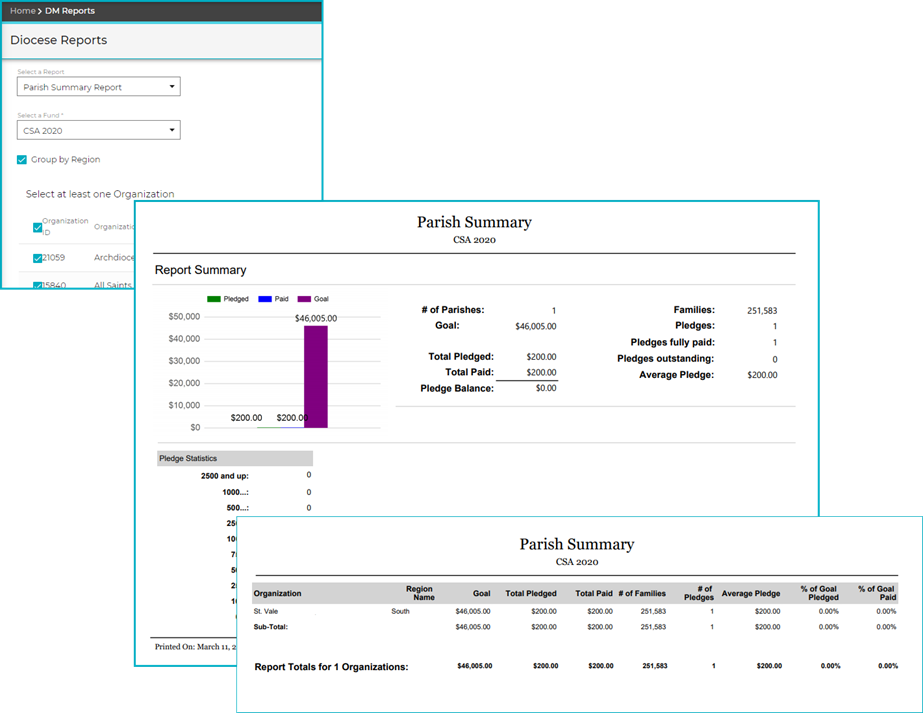Viewport: 923px width, 713px height.
Task: Select the Sub-Total row label
Action: [x=271, y=626]
